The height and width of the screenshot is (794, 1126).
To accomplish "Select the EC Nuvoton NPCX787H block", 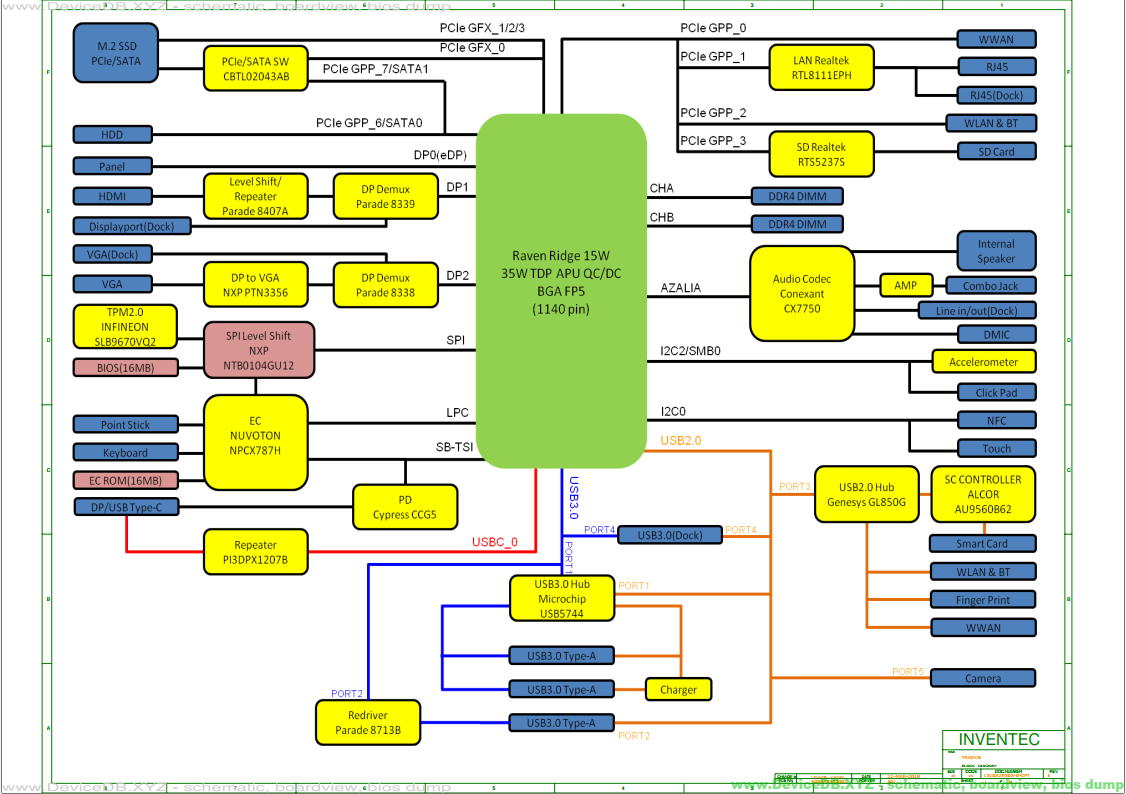I will (x=255, y=437).
